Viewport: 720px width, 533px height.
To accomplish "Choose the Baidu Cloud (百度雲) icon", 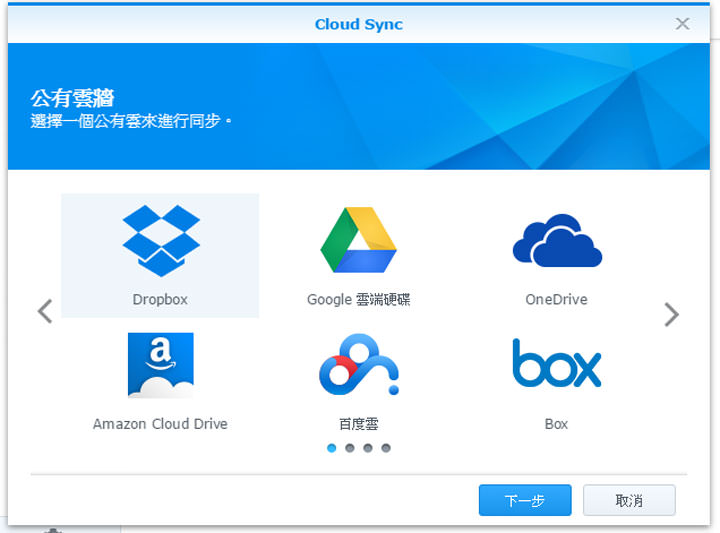I will click(358, 366).
